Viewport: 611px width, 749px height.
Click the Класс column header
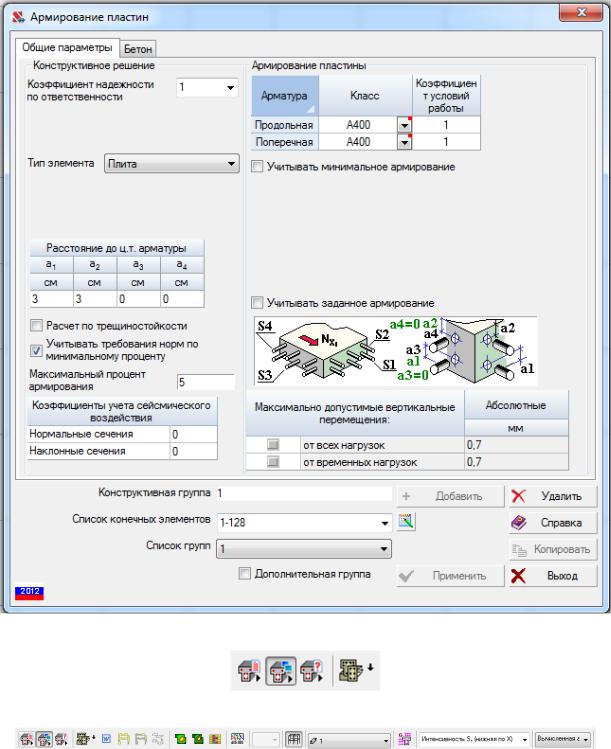(x=365, y=96)
